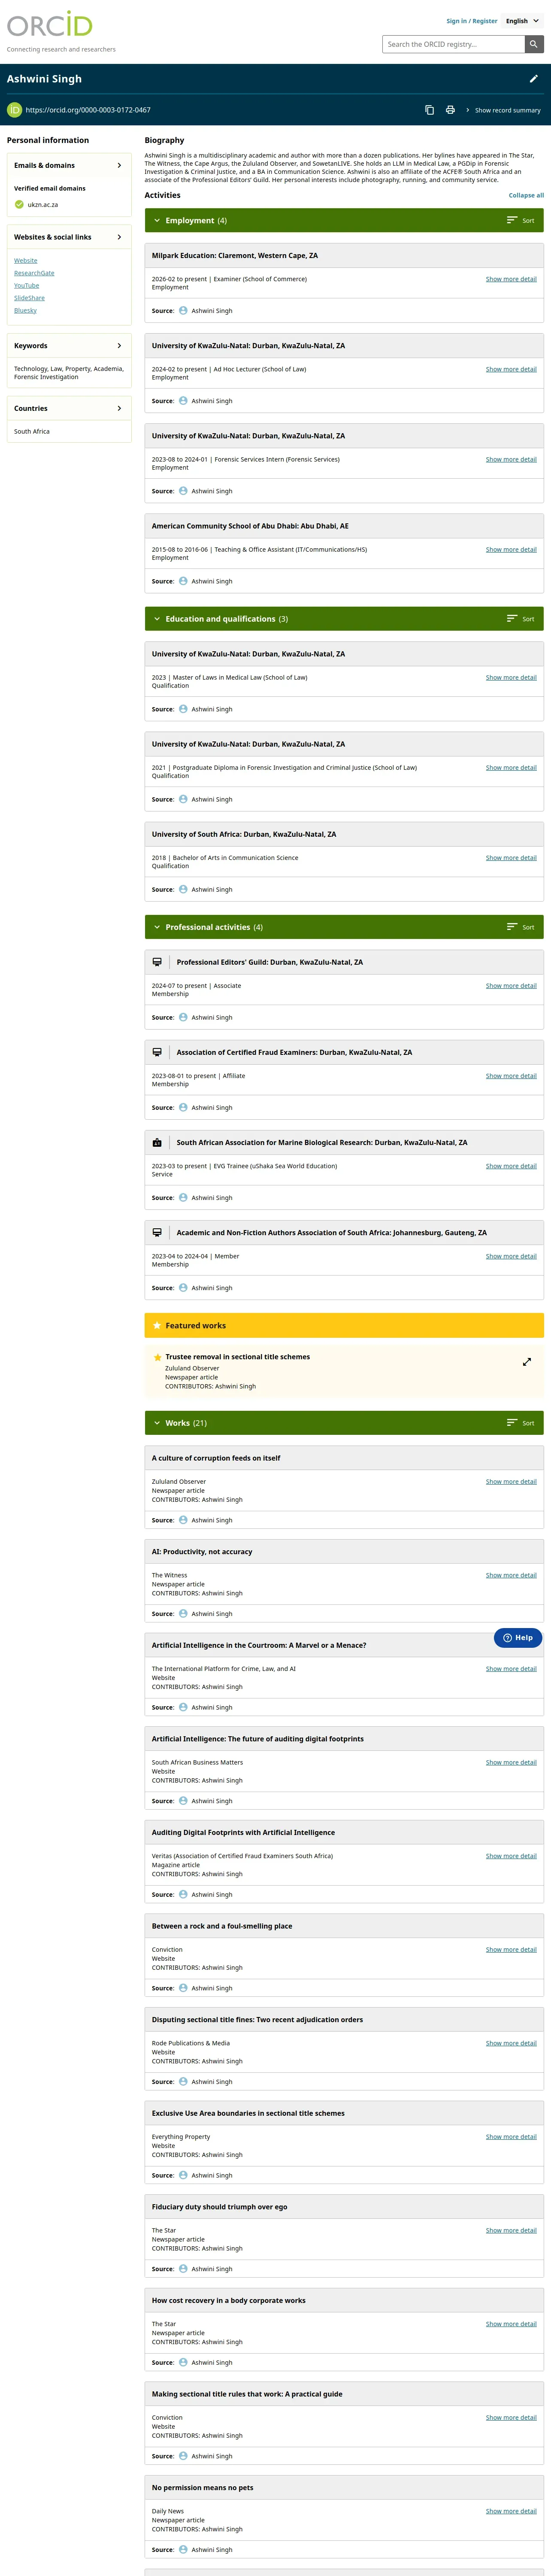Image resolution: width=551 pixels, height=2576 pixels.
Task: Click the print record icon
Action: 450,110
